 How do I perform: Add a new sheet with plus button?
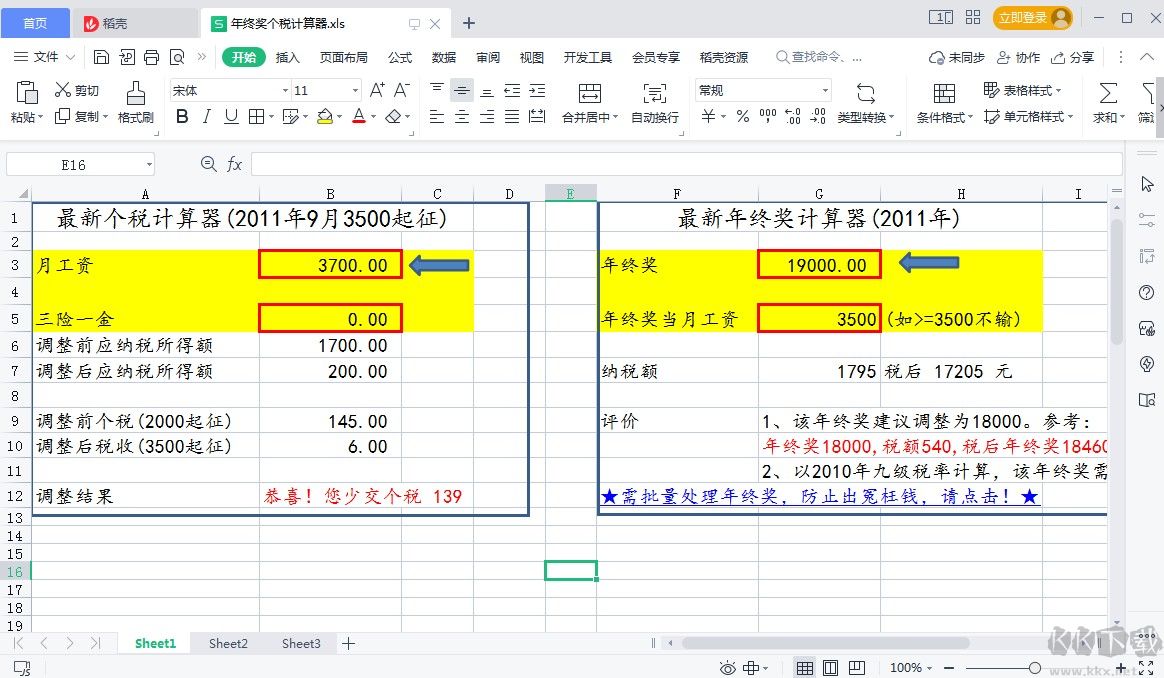click(x=348, y=643)
